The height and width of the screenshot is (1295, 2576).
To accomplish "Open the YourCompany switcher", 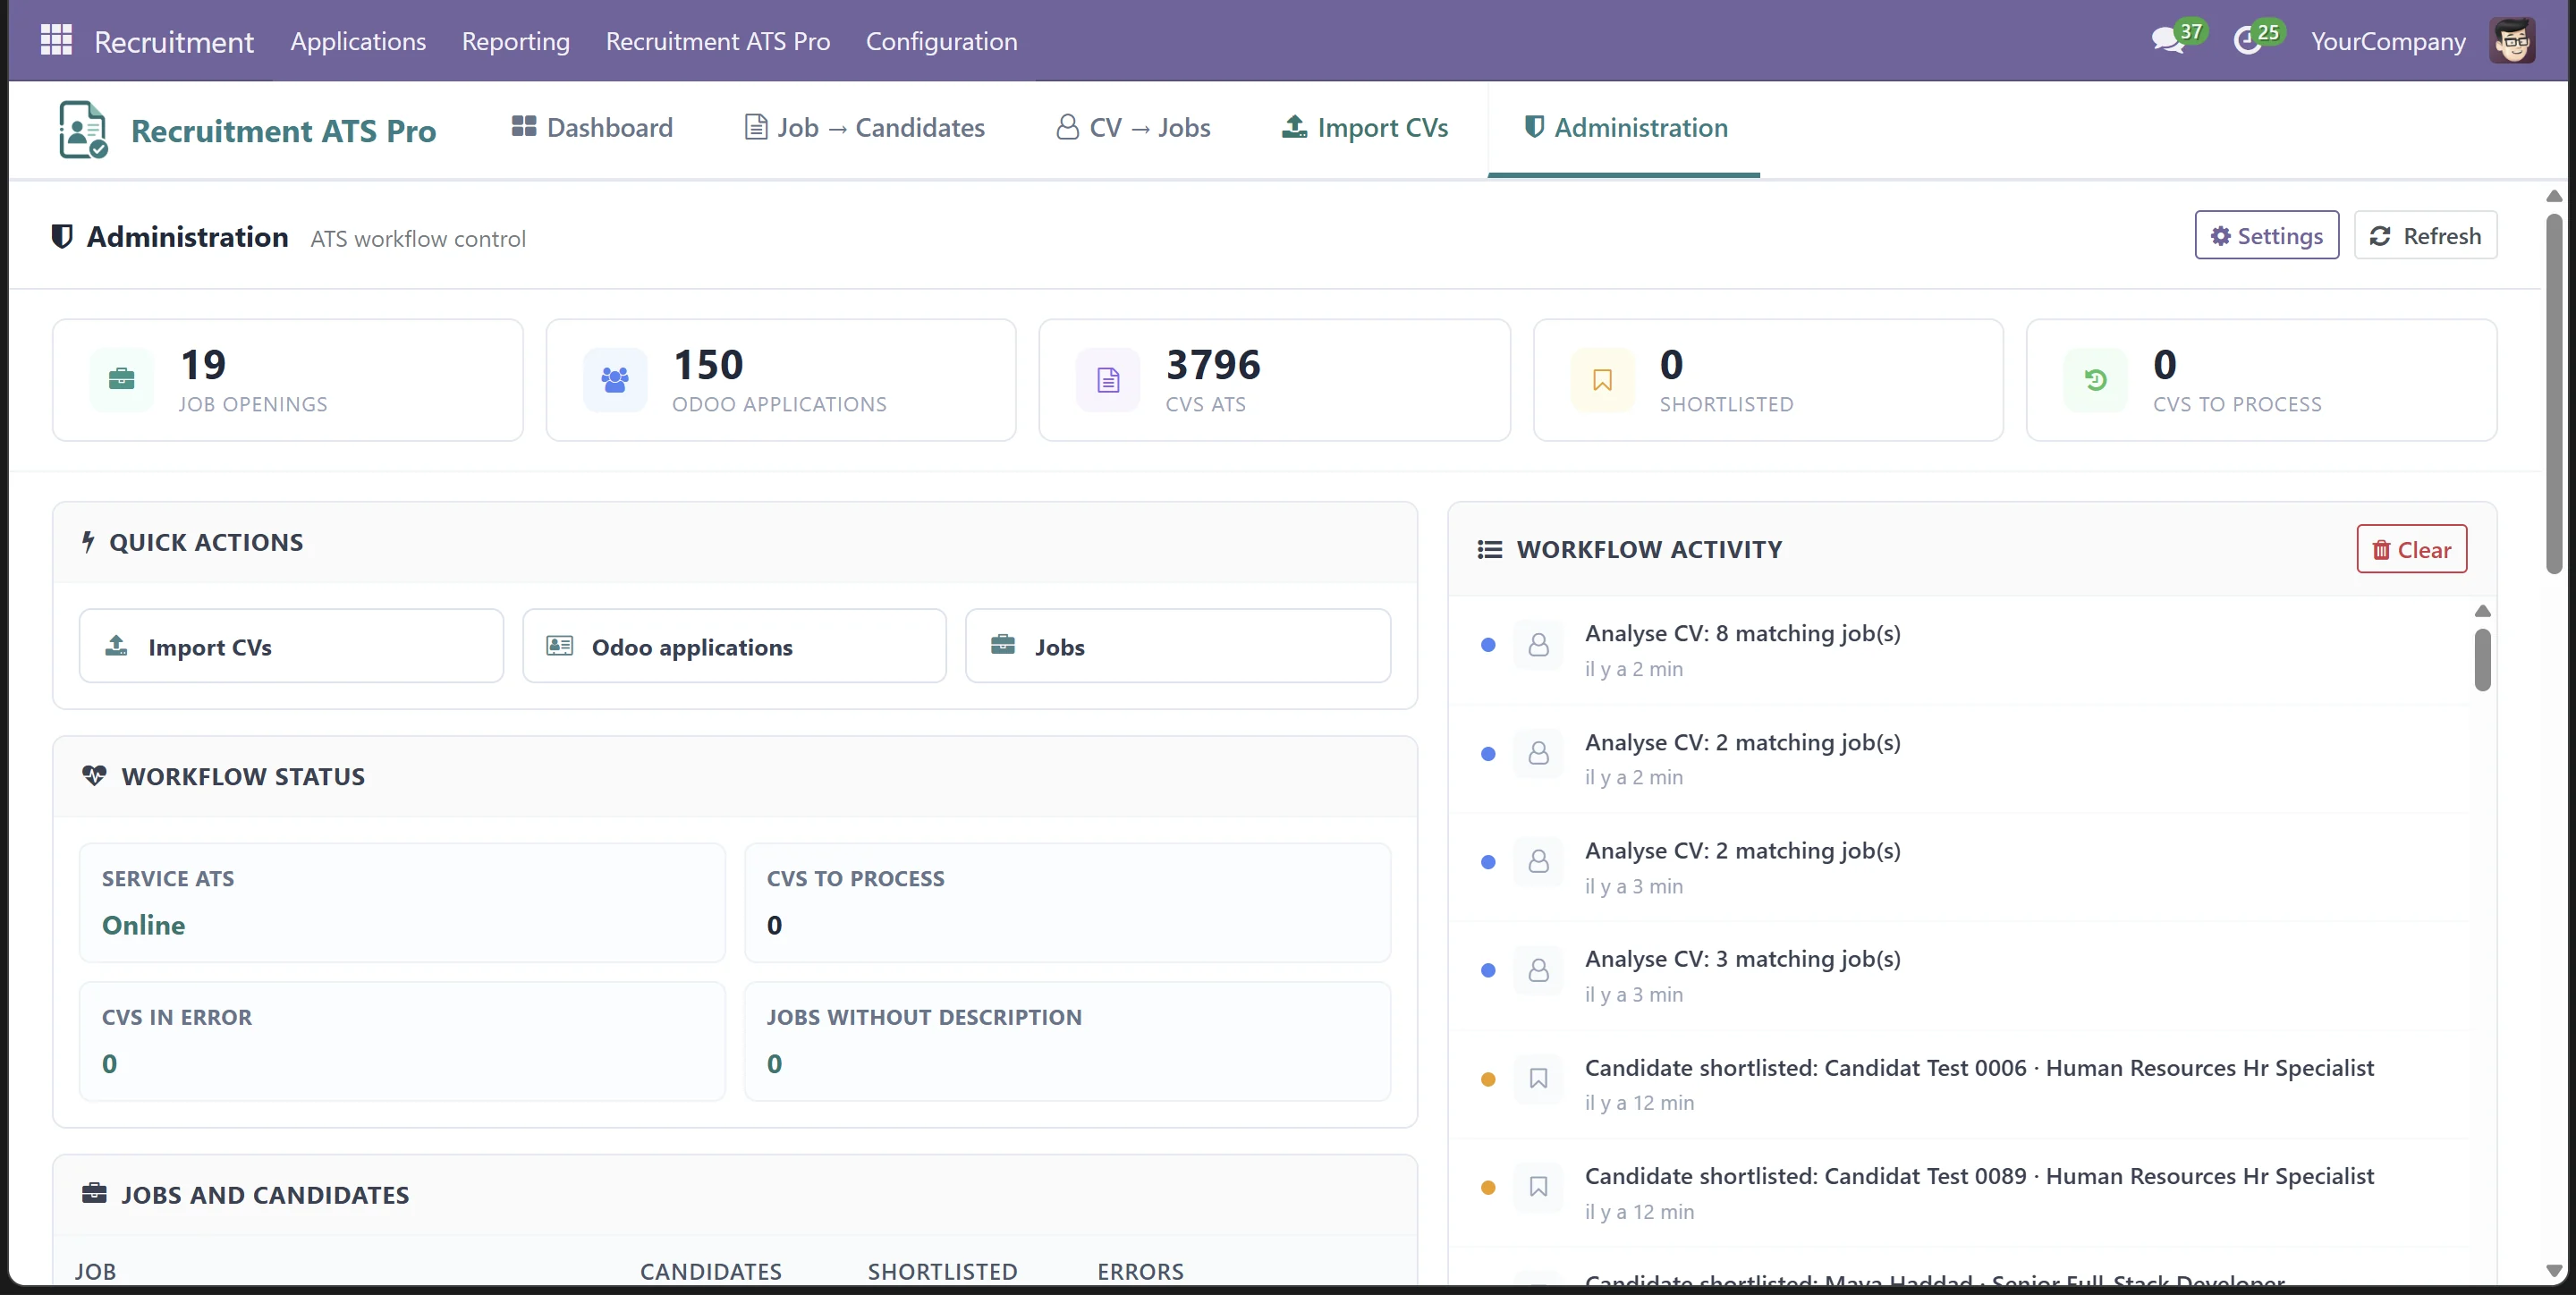I will (2388, 41).
